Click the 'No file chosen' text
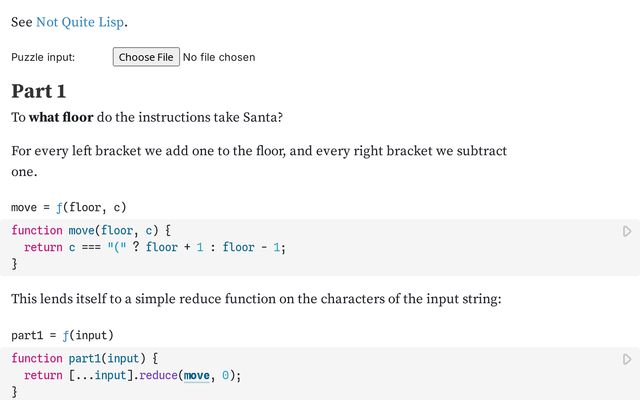 pyautogui.click(x=219, y=57)
